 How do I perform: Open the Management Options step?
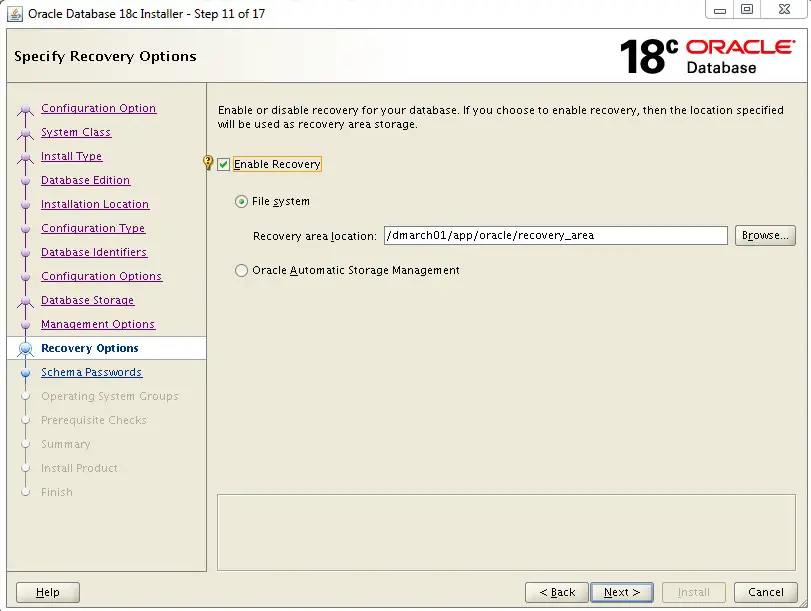pos(98,324)
